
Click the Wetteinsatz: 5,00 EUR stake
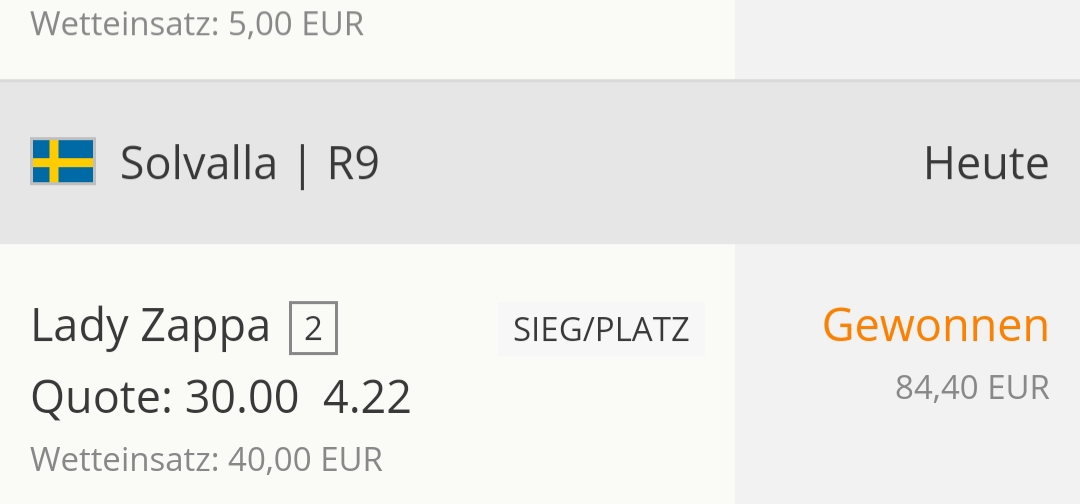(197, 24)
